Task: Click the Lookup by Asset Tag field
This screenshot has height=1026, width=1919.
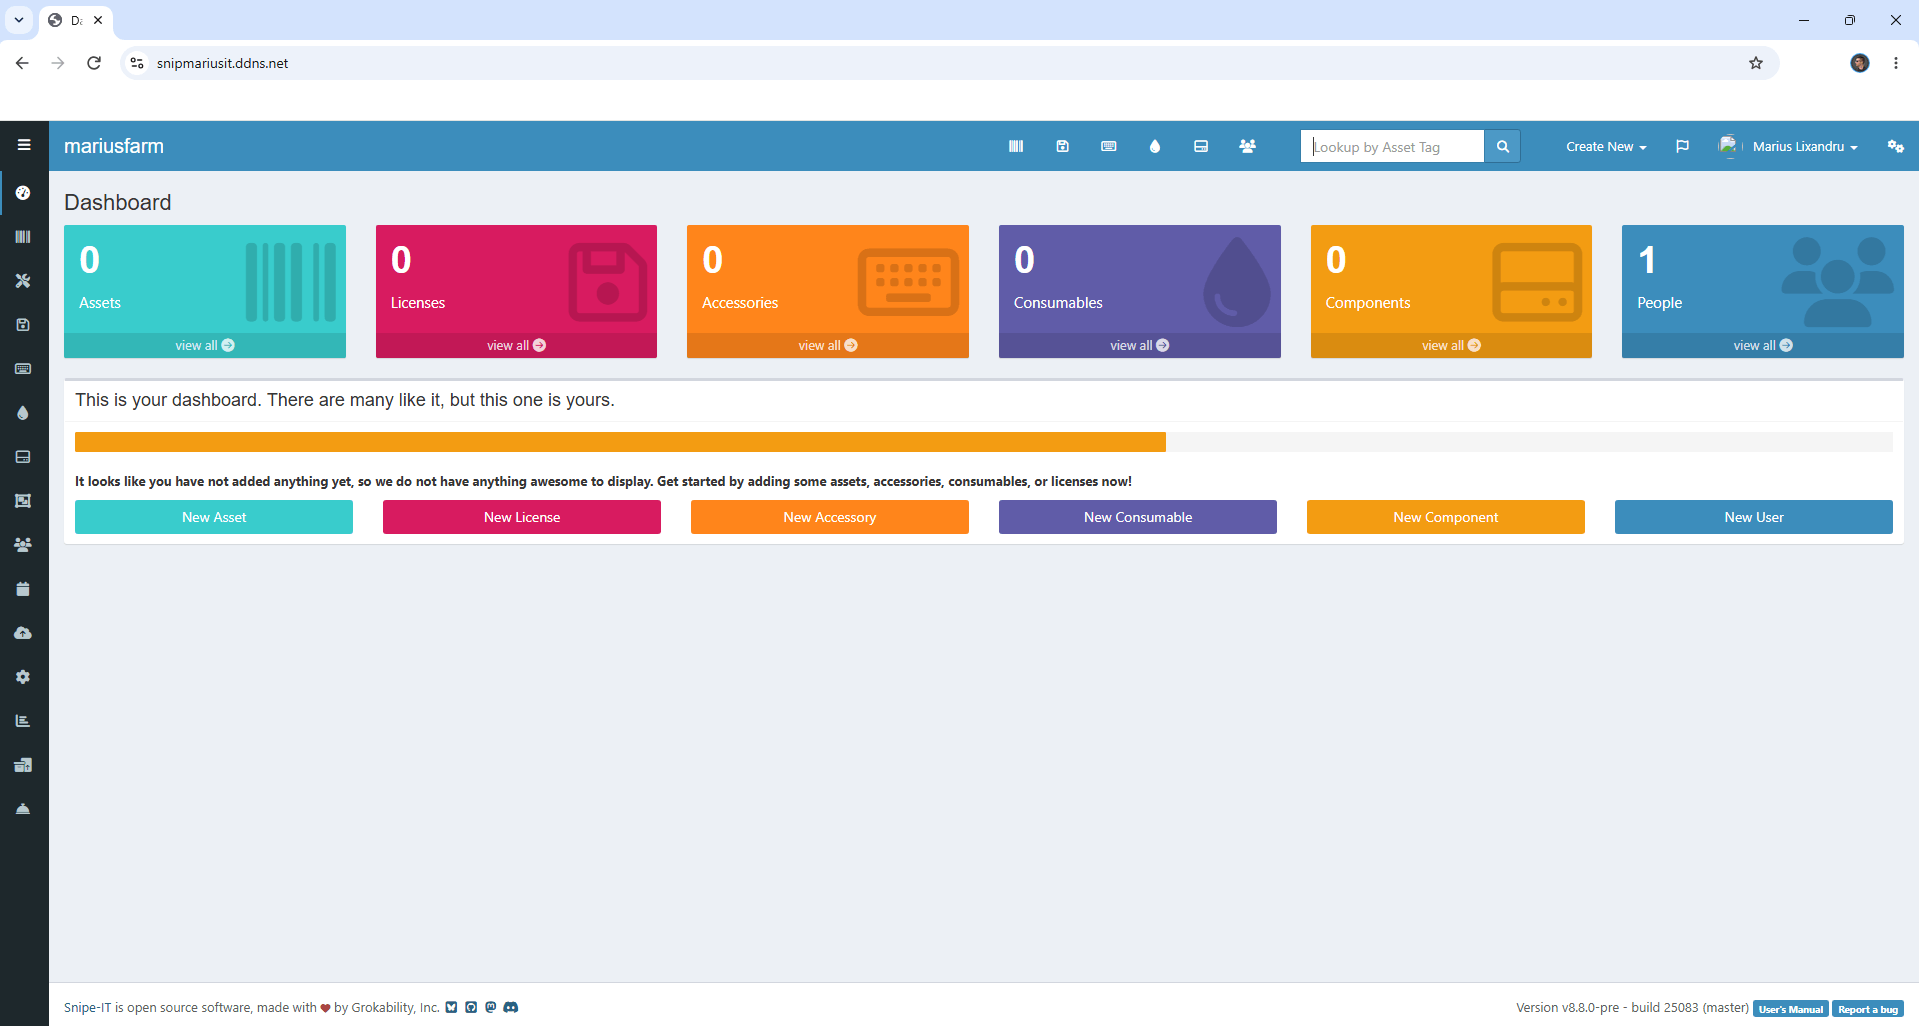Action: (x=1392, y=146)
